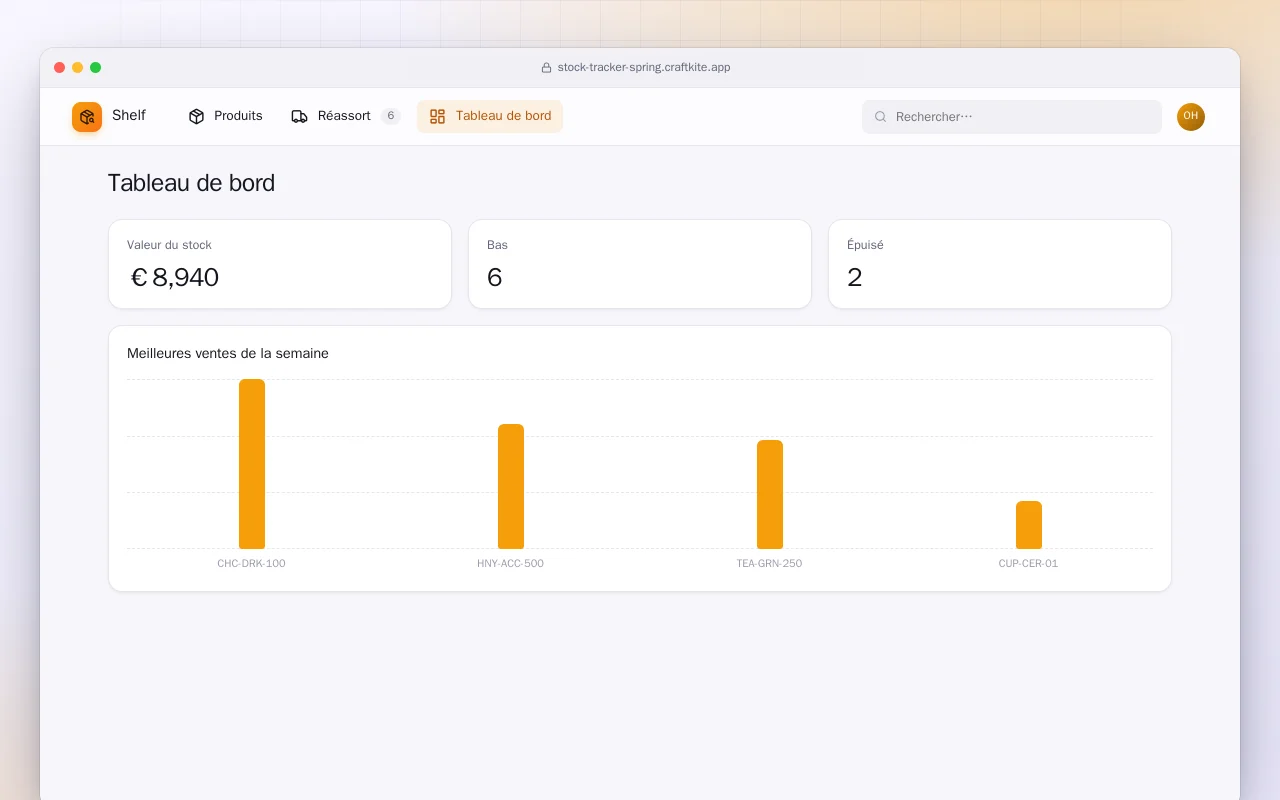Click the Tableau de bord page heading
Viewport: 1280px width, 800px height.
tap(191, 183)
